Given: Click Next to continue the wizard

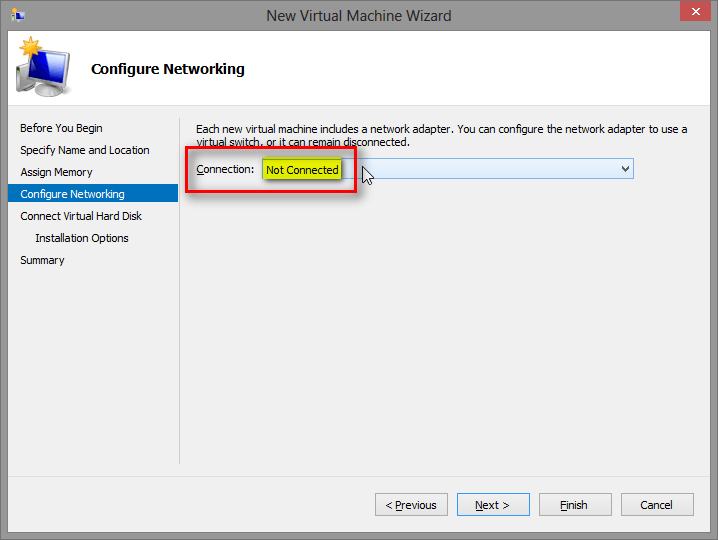Looking at the screenshot, I should click(x=492, y=505).
